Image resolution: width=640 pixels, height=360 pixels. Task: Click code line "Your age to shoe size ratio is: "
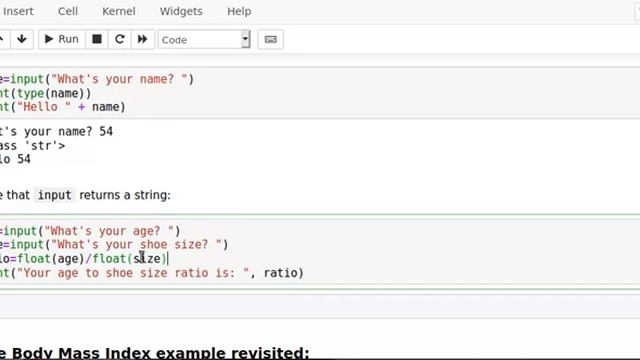coord(152,273)
